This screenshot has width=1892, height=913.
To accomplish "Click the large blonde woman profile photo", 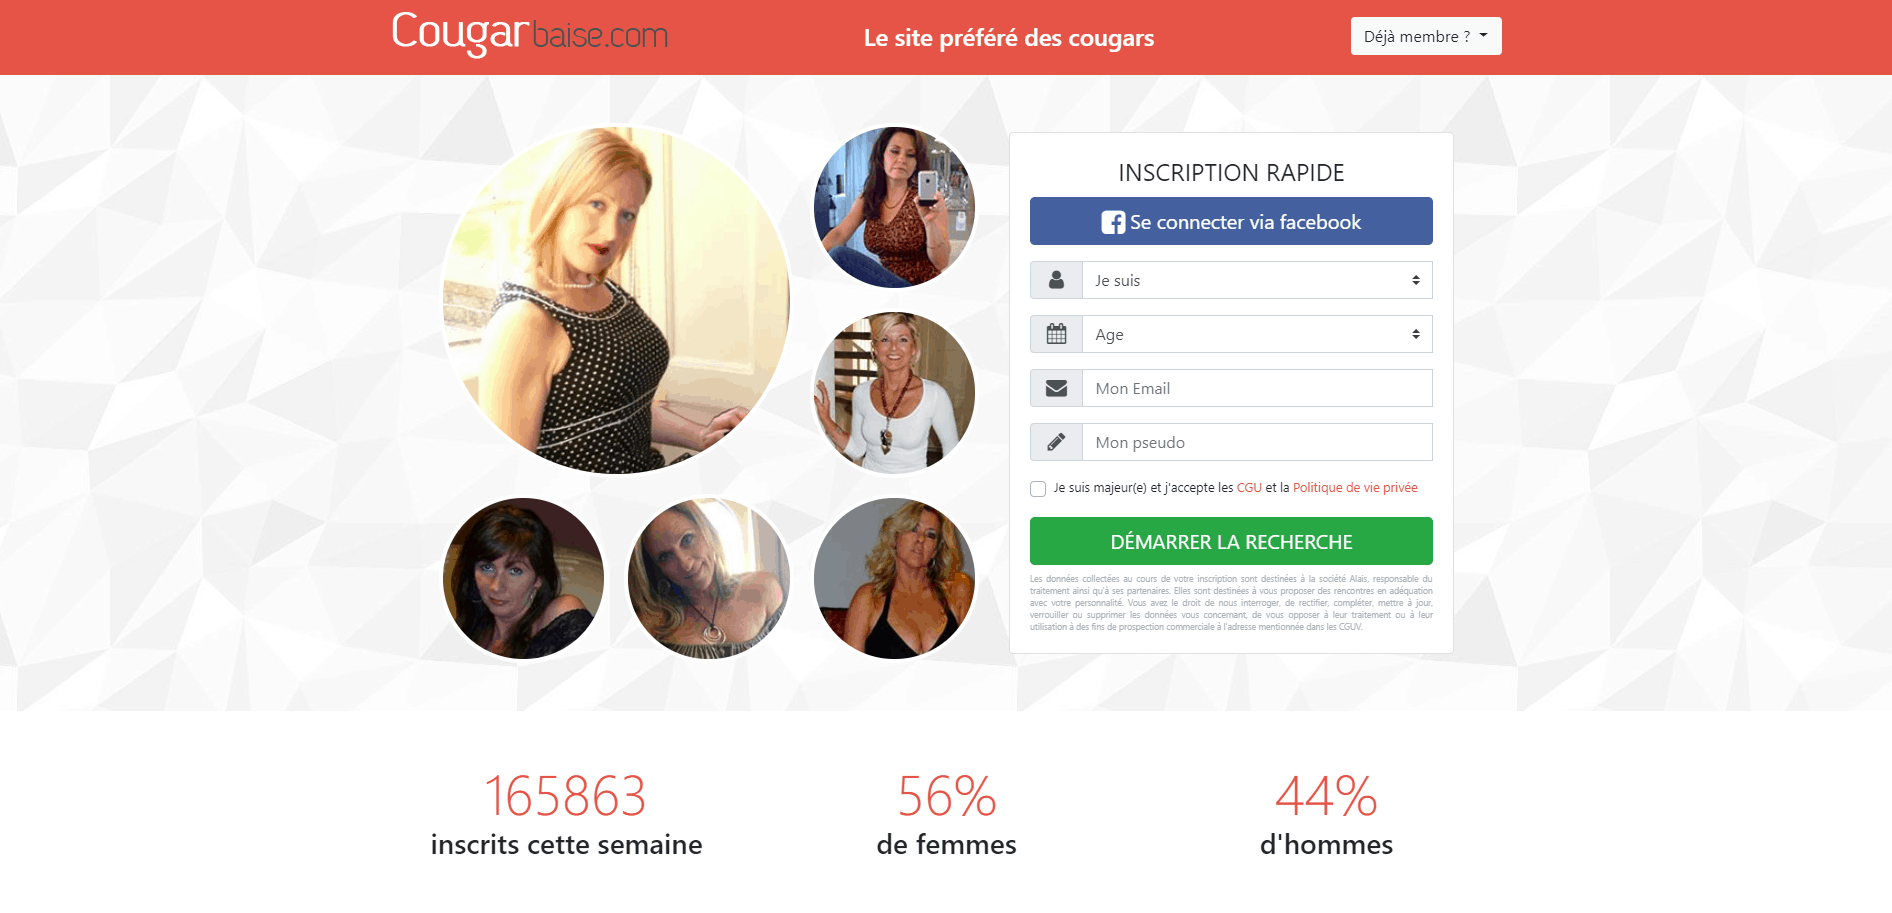I will [x=616, y=299].
